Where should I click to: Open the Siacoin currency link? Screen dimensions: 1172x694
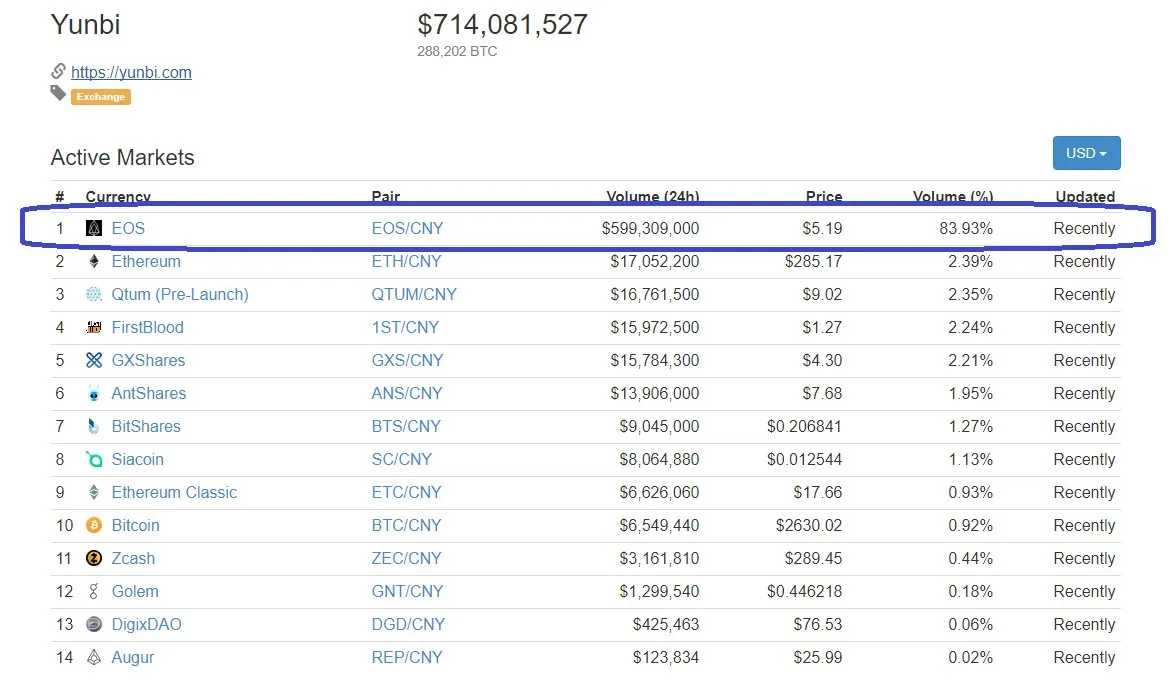click(138, 459)
